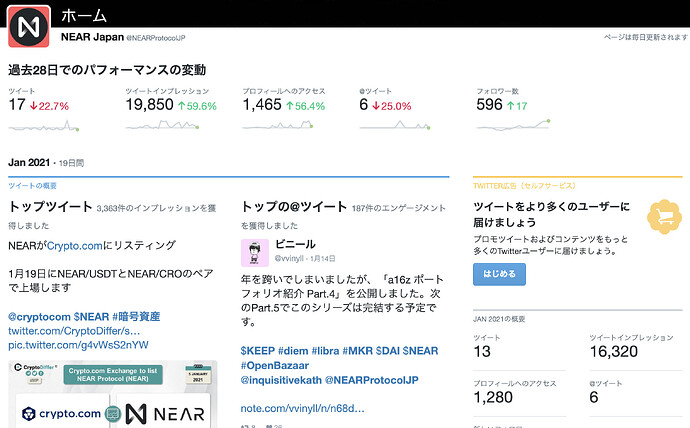Click the @NEARProtocolJP handle beside NEAR Japan
690x428 pixels.
(156, 38)
